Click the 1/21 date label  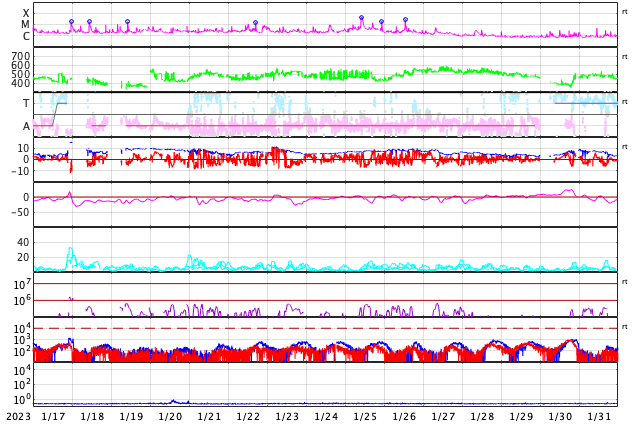click(x=209, y=416)
